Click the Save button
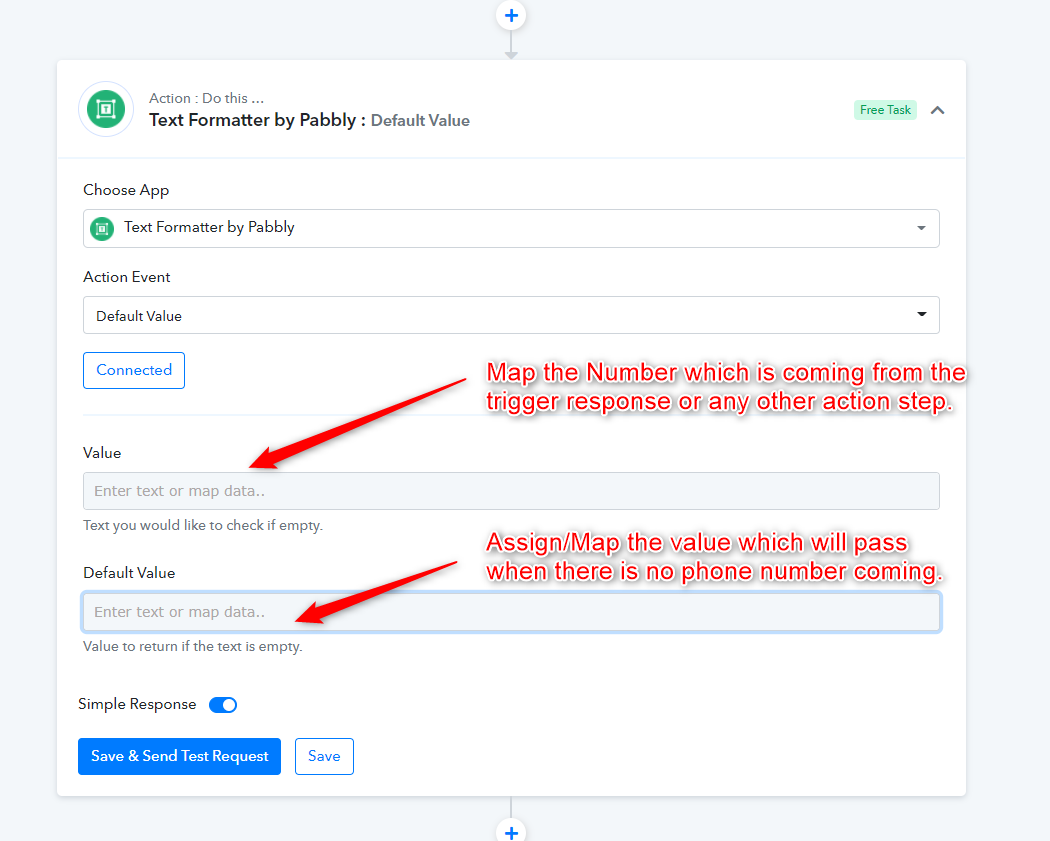 tap(324, 757)
